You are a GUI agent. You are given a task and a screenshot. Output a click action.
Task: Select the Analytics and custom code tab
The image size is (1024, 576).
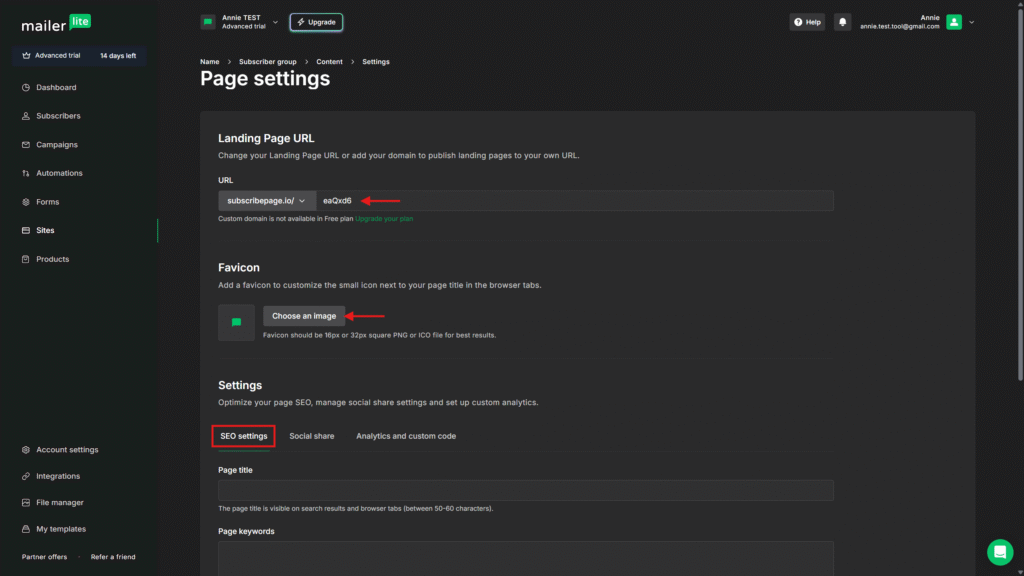pyautogui.click(x=406, y=436)
